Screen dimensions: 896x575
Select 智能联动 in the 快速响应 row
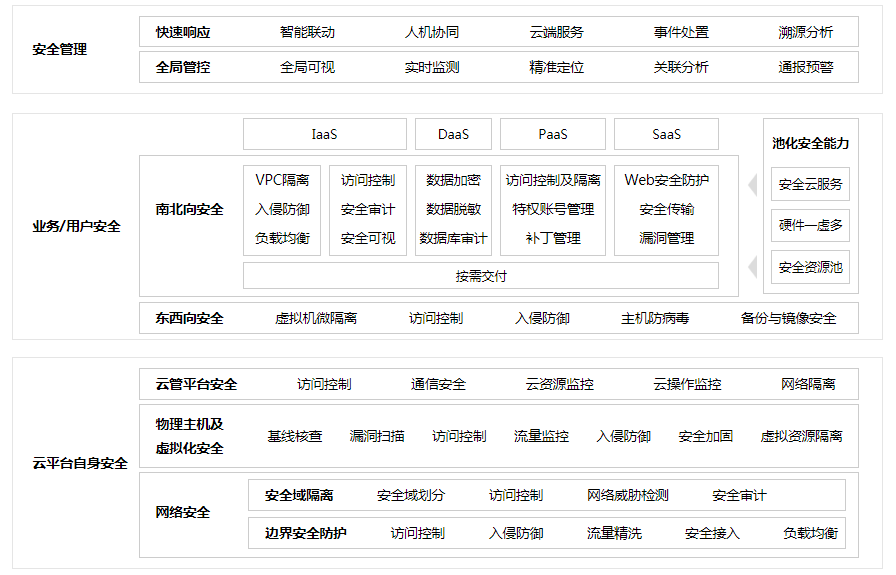tap(307, 32)
